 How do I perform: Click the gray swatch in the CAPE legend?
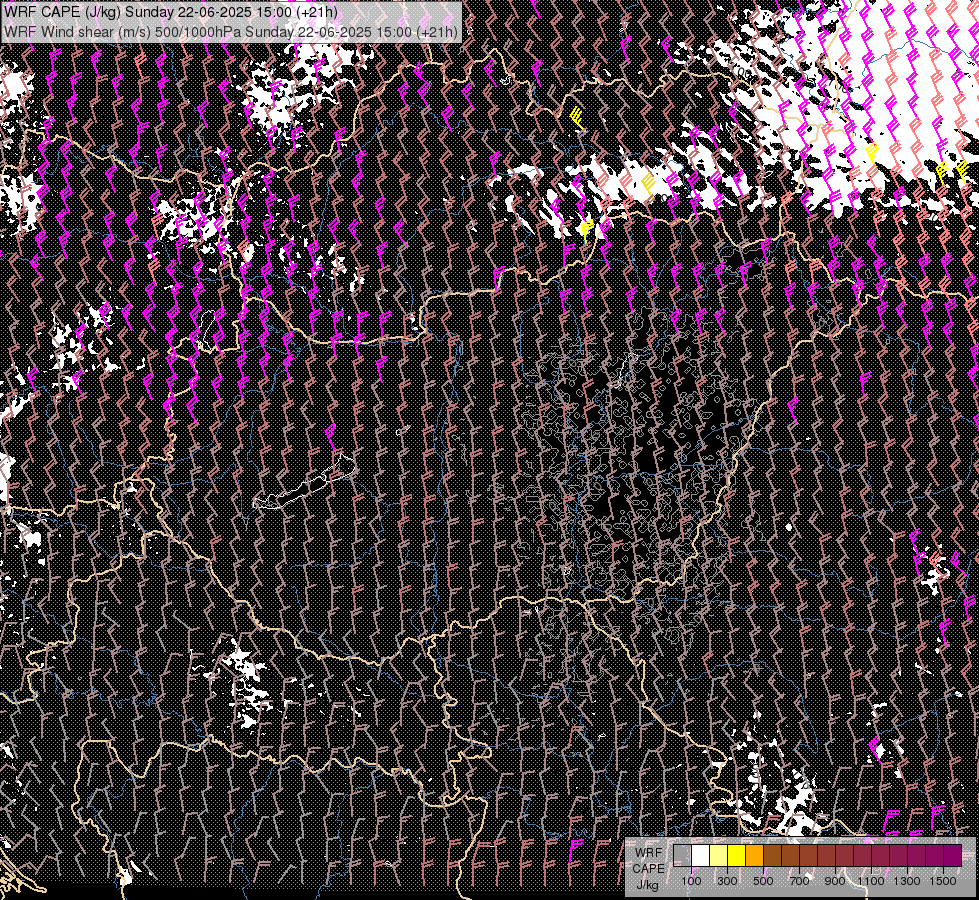point(682,856)
